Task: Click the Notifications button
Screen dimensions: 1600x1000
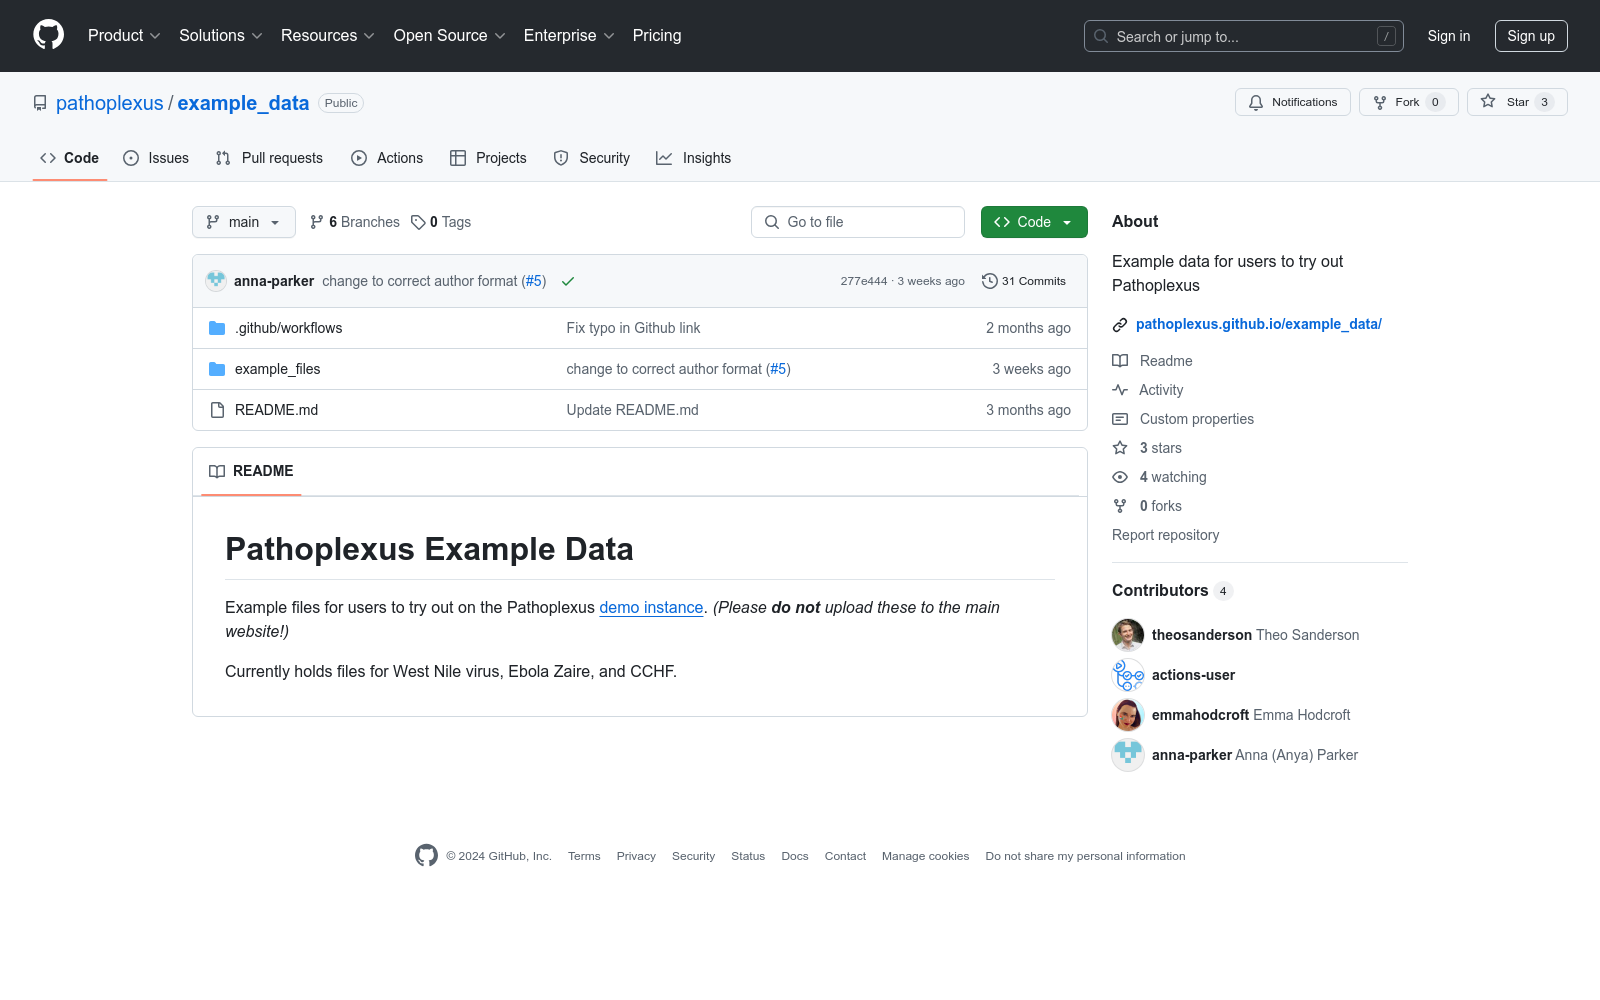Action: pos(1293,102)
